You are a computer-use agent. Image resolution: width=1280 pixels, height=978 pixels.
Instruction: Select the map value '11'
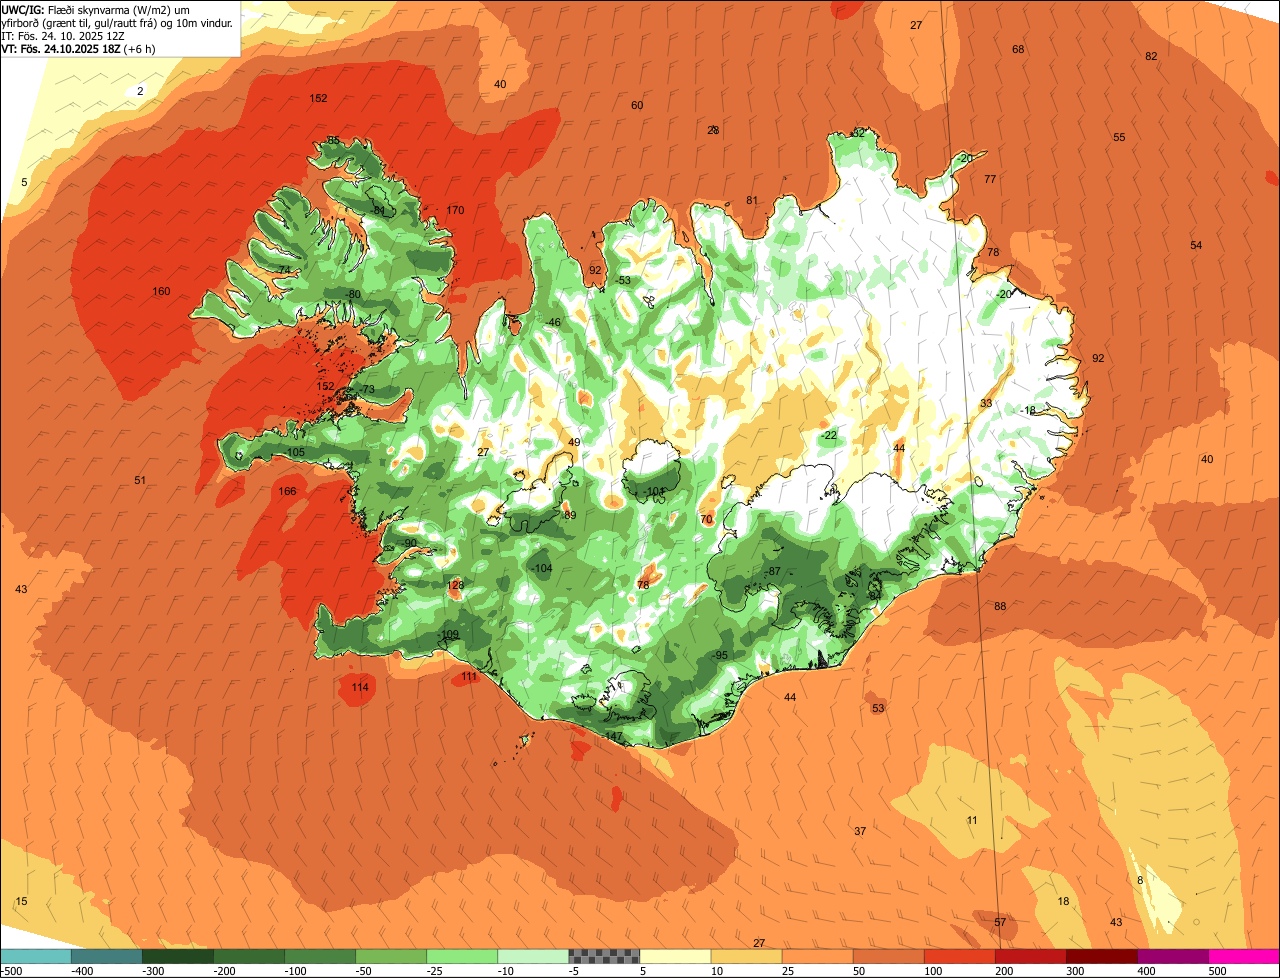pos(972,820)
